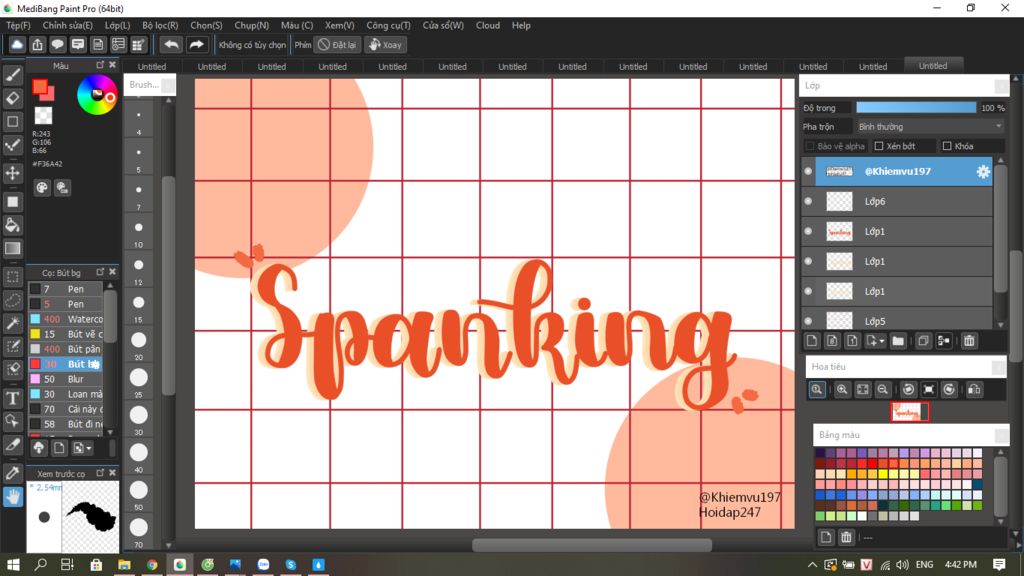The height and width of the screenshot is (576, 1024).
Task: Hide the @Khiemvu197 layer
Action: [x=808, y=172]
